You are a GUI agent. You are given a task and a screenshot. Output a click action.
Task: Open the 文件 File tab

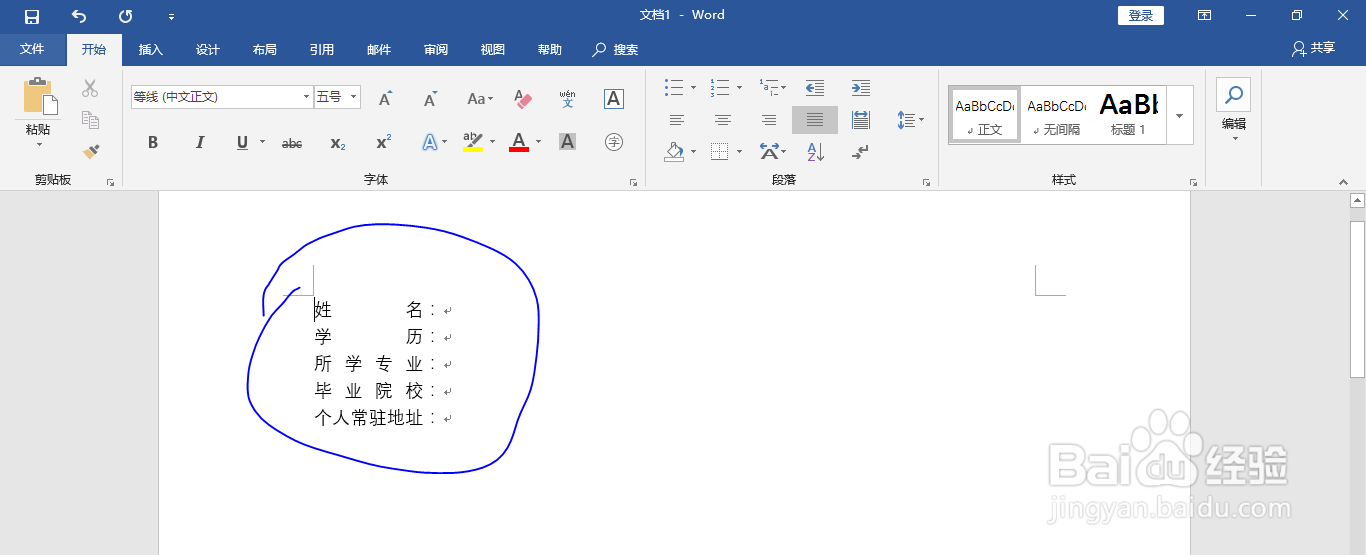32,50
